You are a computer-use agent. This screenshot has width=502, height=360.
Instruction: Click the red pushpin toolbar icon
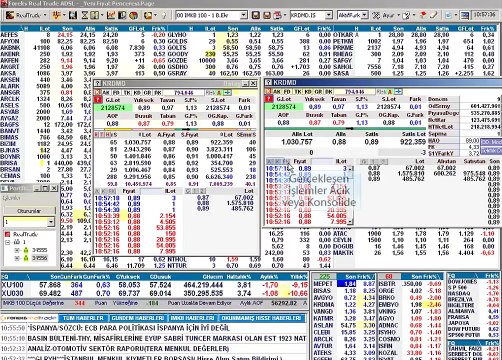[x=423, y=15]
